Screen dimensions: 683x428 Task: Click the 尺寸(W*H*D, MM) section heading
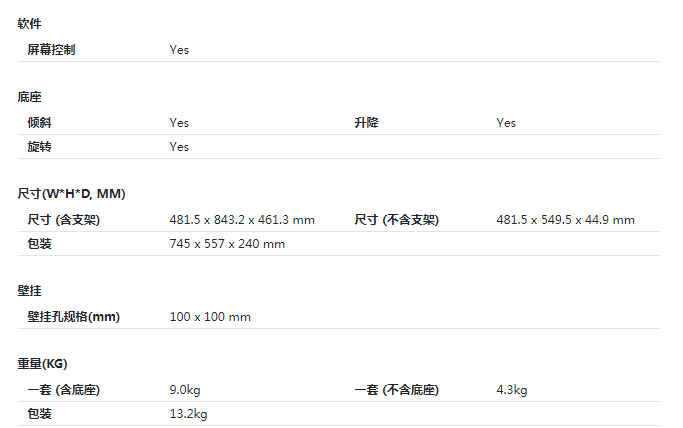point(71,193)
